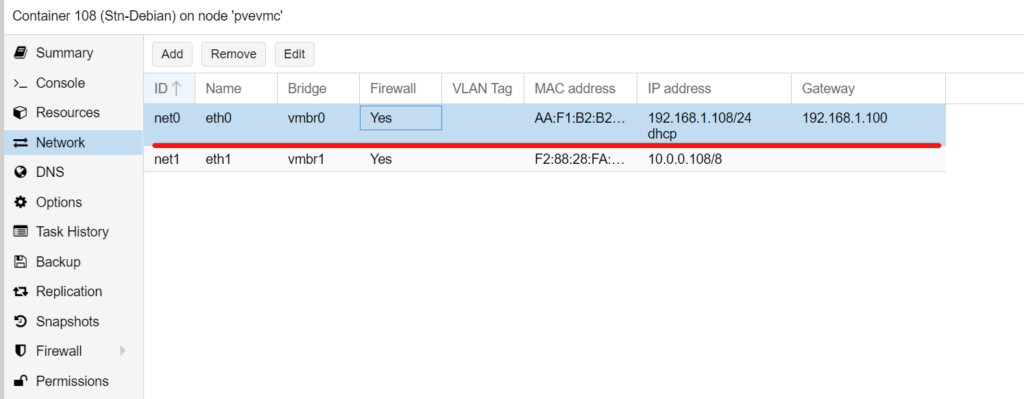Click the Options gear icon

[x=20, y=202]
